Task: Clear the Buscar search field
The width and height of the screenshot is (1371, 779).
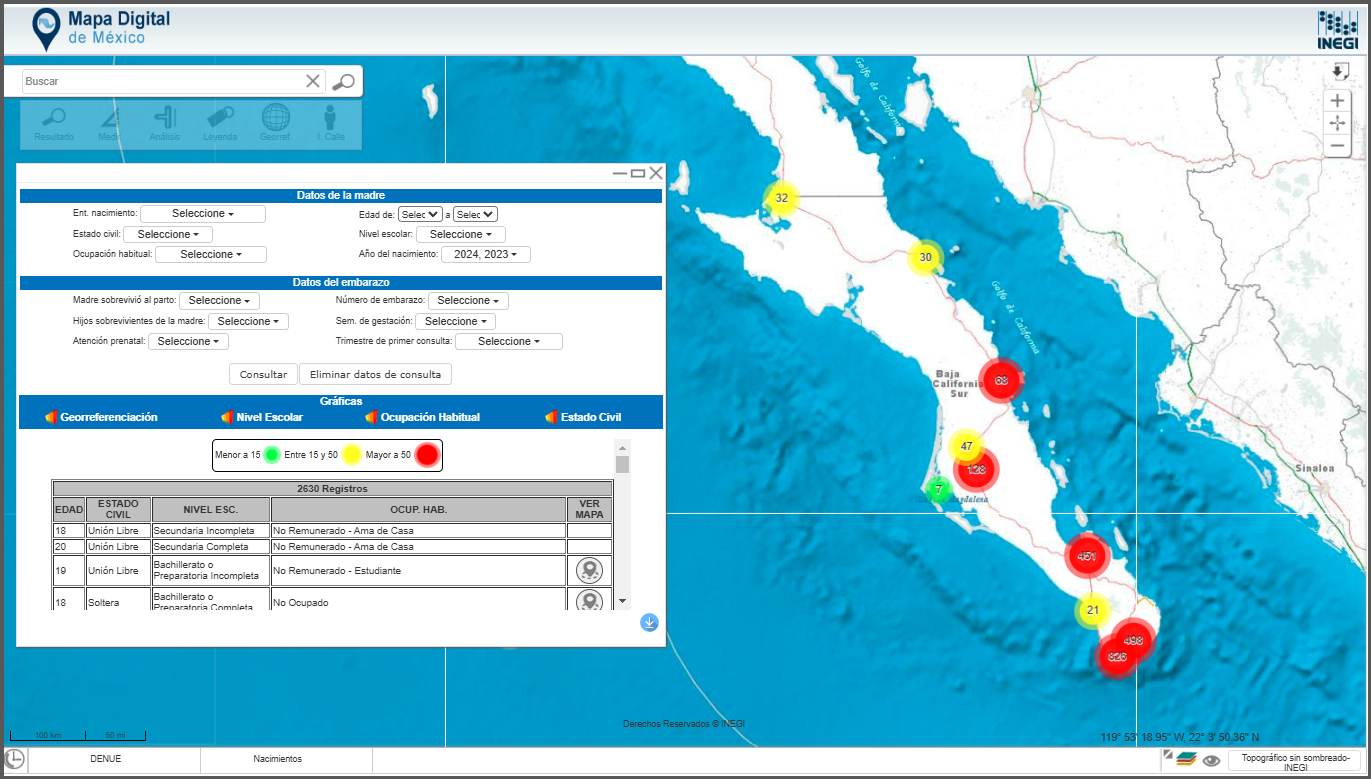Action: (313, 81)
